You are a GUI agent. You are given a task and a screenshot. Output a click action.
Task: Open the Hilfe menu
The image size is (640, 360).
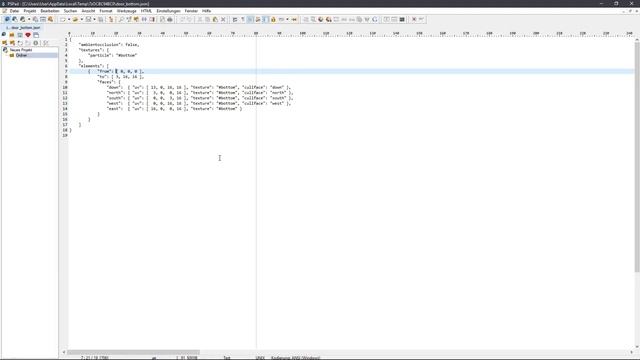pyautogui.click(x=207, y=11)
